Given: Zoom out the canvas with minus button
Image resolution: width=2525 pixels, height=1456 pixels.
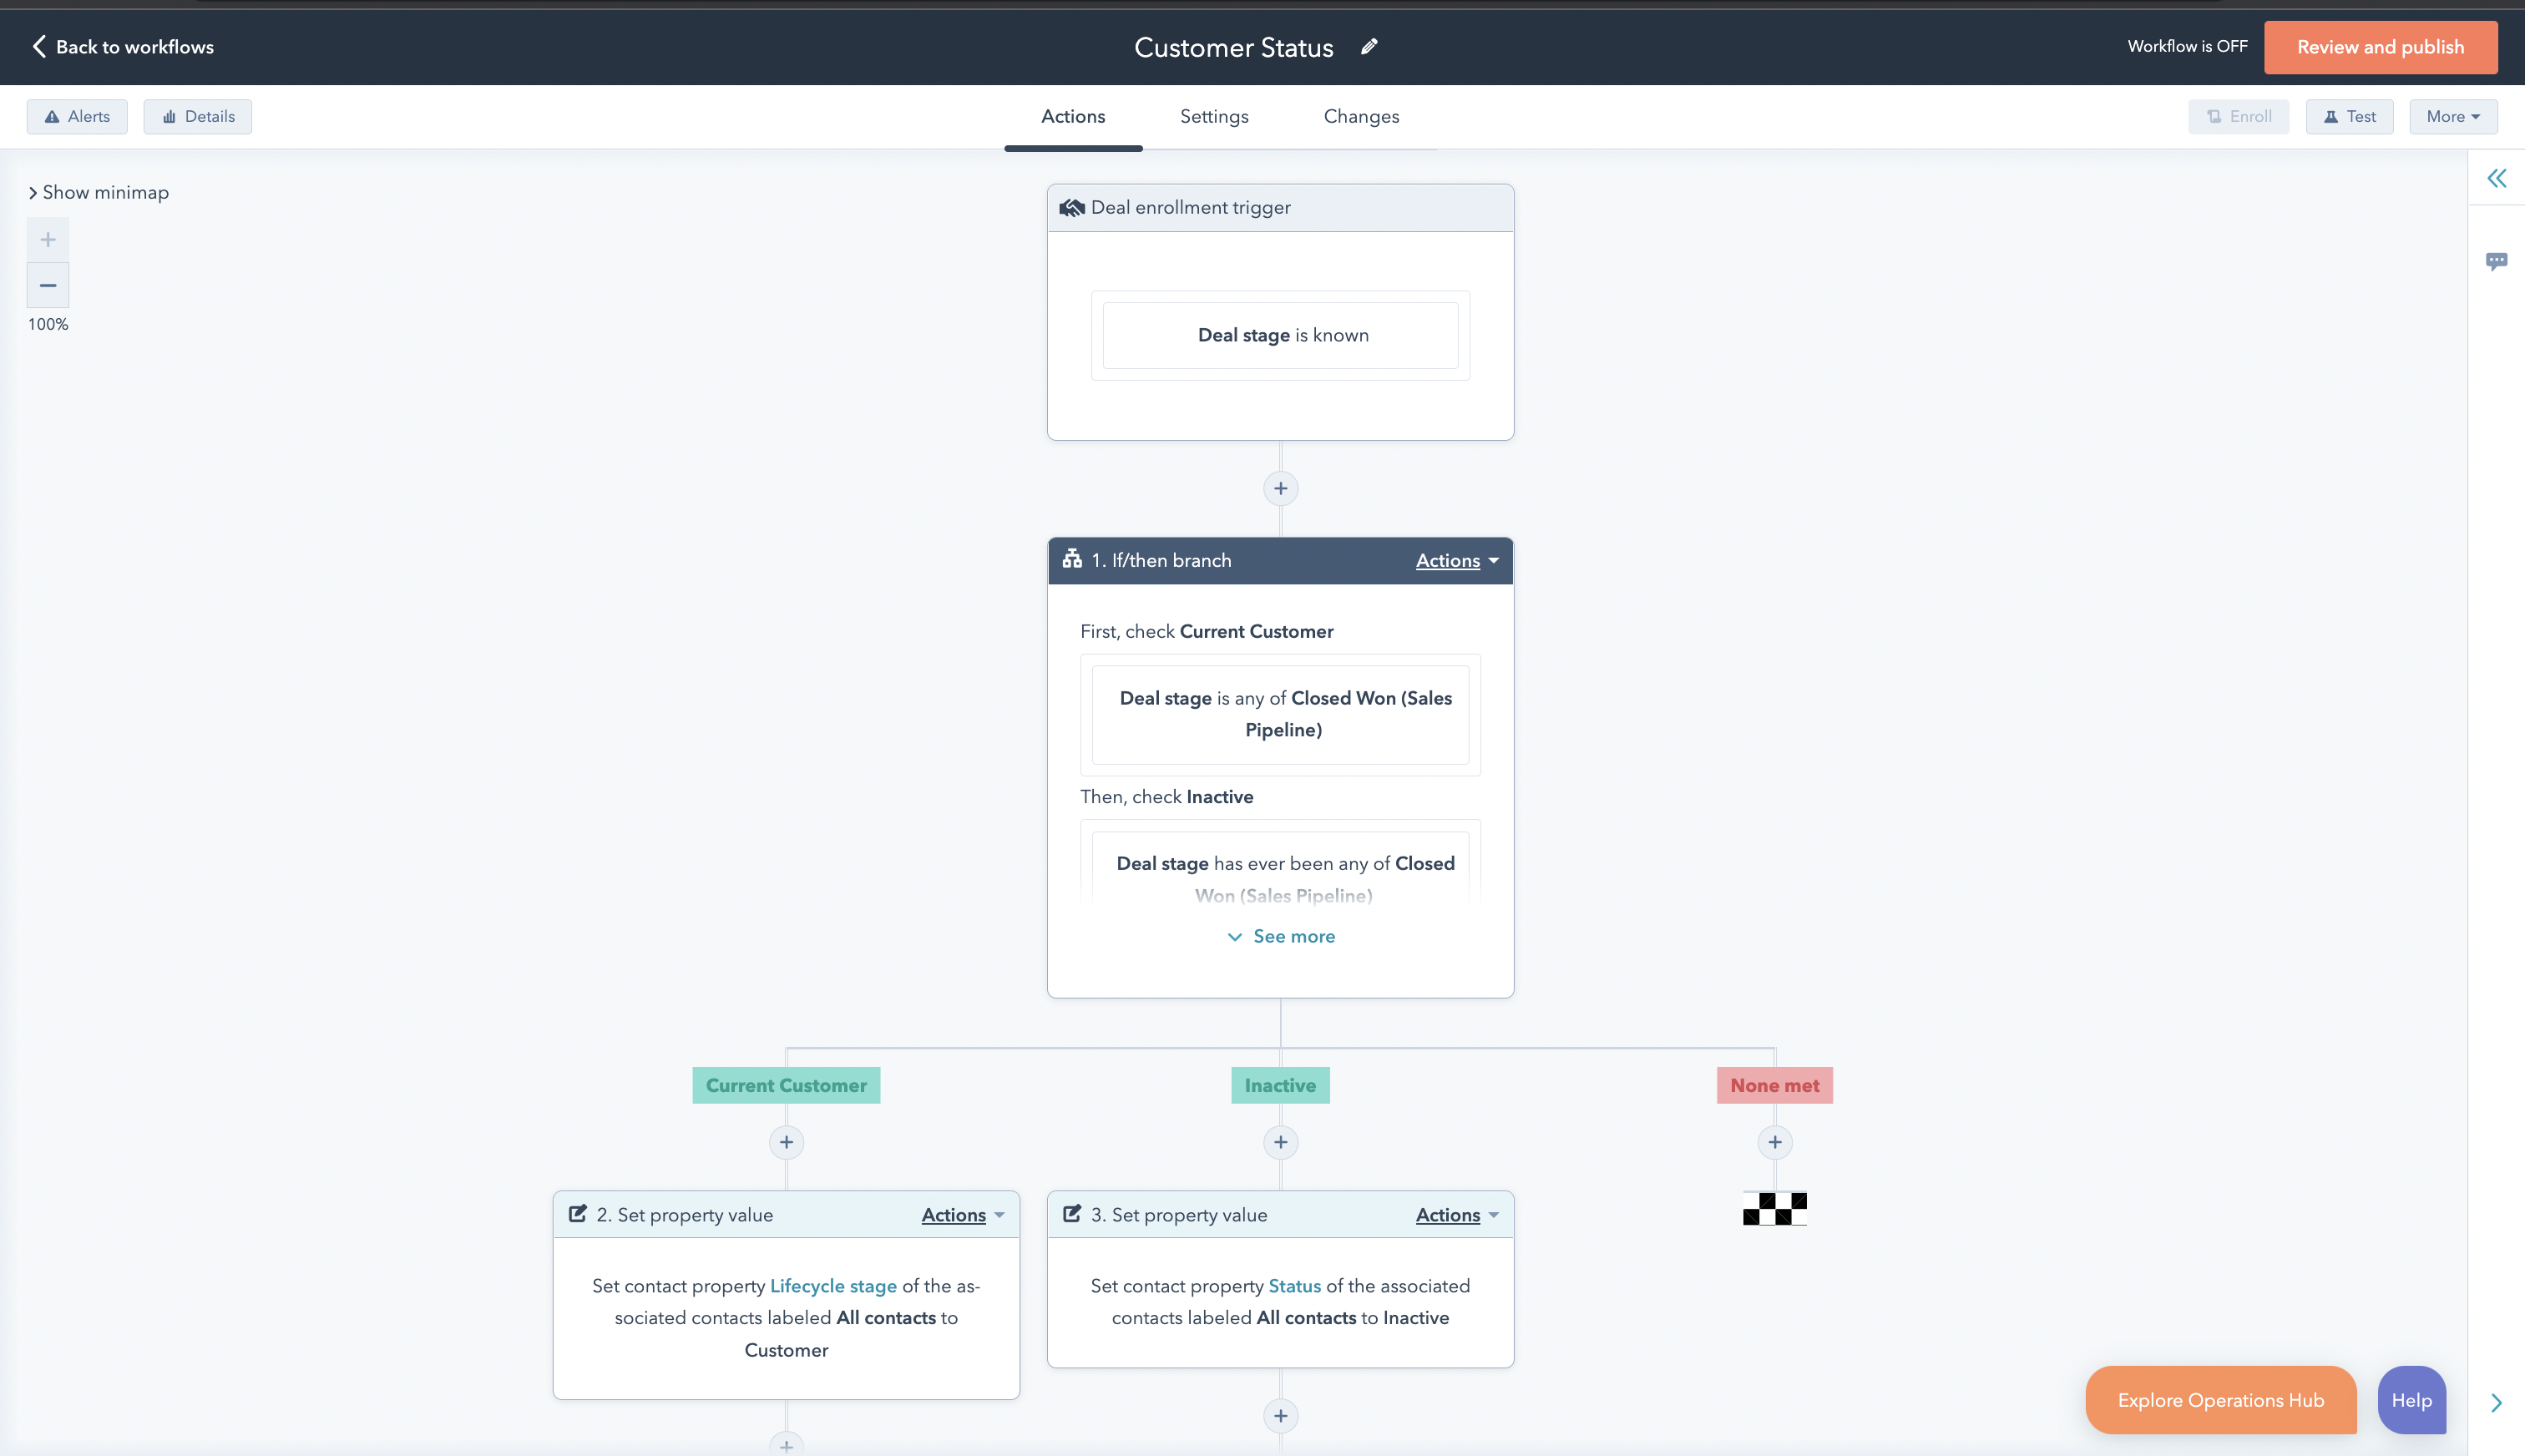Looking at the screenshot, I should 48,286.
